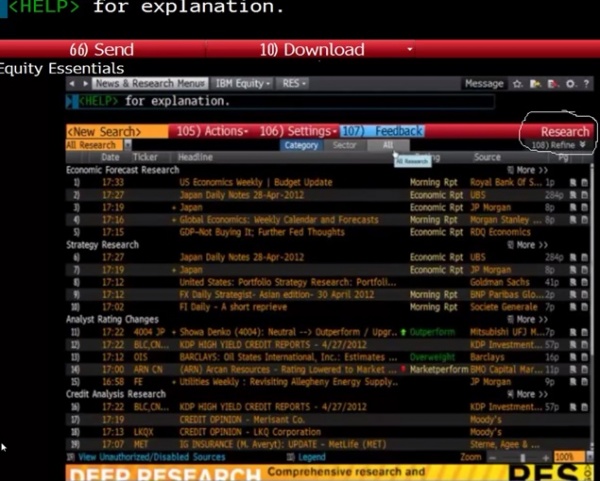The height and width of the screenshot is (481, 600).
Task: Click the question mark help icon
Action: click(x=586, y=84)
